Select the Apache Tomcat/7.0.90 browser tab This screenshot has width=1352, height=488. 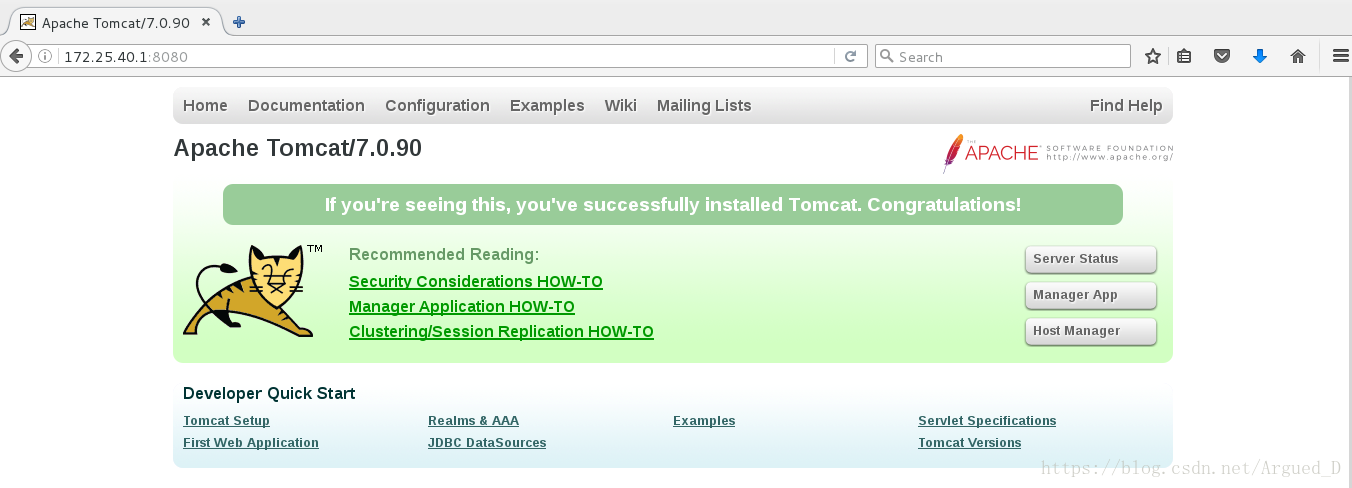(x=115, y=22)
